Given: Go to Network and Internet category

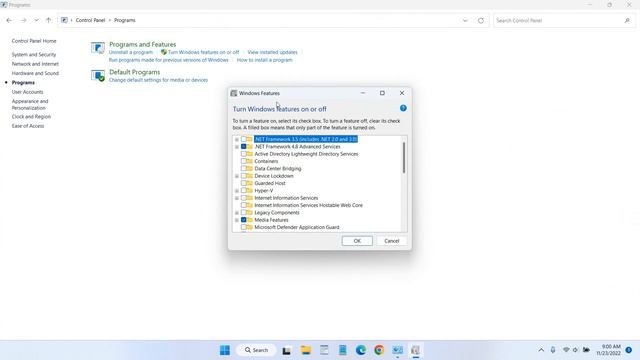Looking at the screenshot, I should [x=35, y=64].
